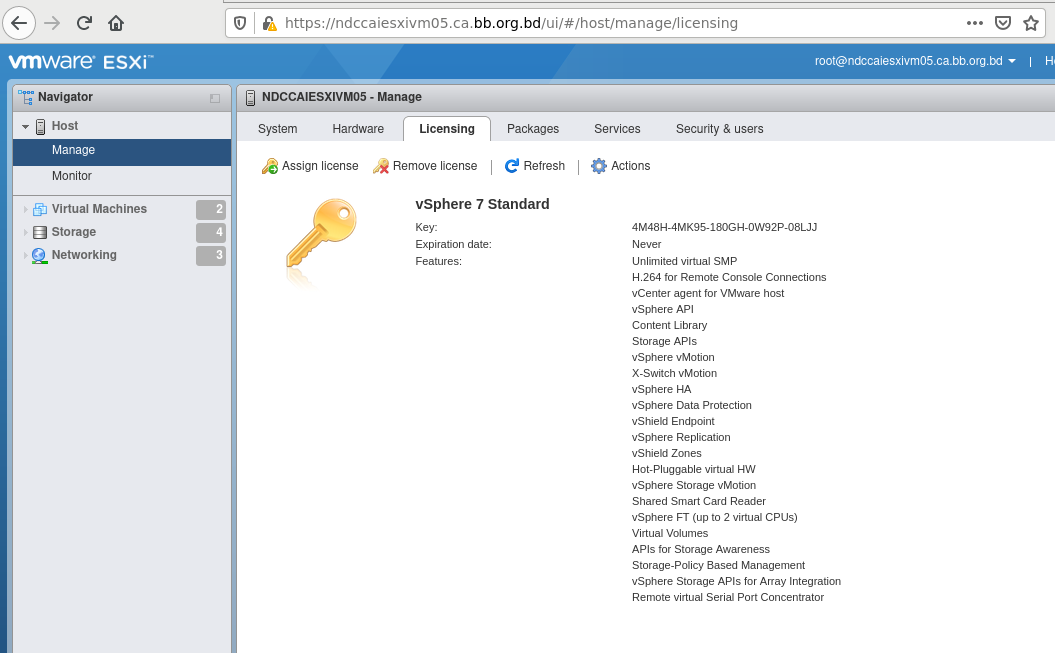Switch to the Hardware tab
Viewport: 1055px width, 653px height.
(x=358, y=128)
